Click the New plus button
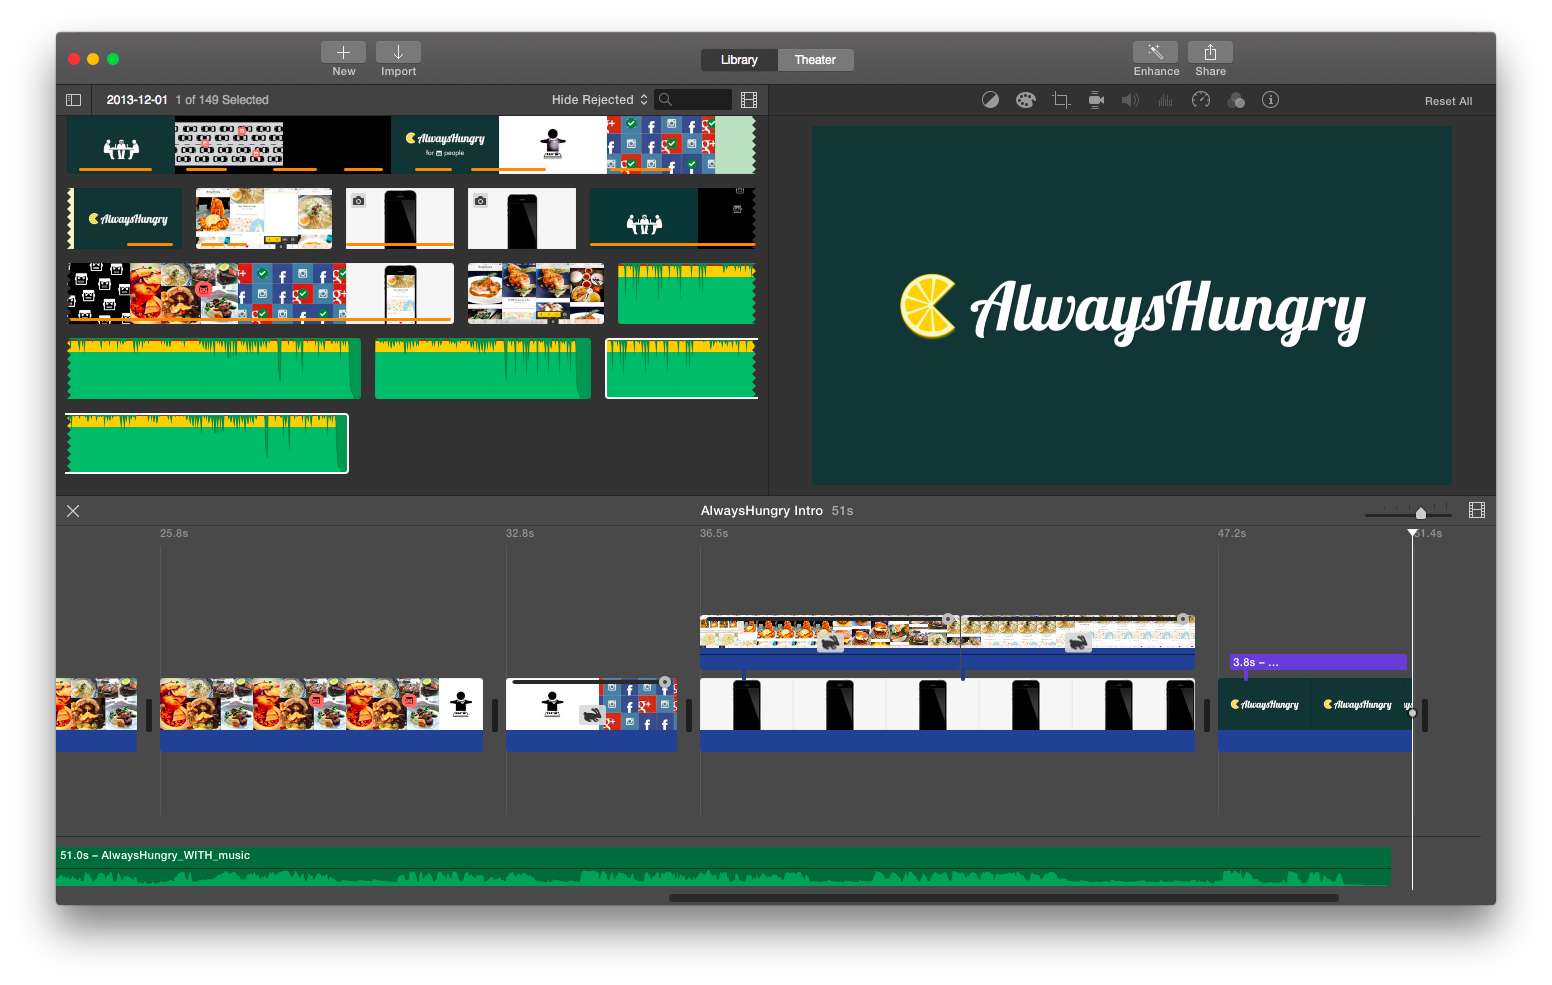 click(x=343, y=52)
